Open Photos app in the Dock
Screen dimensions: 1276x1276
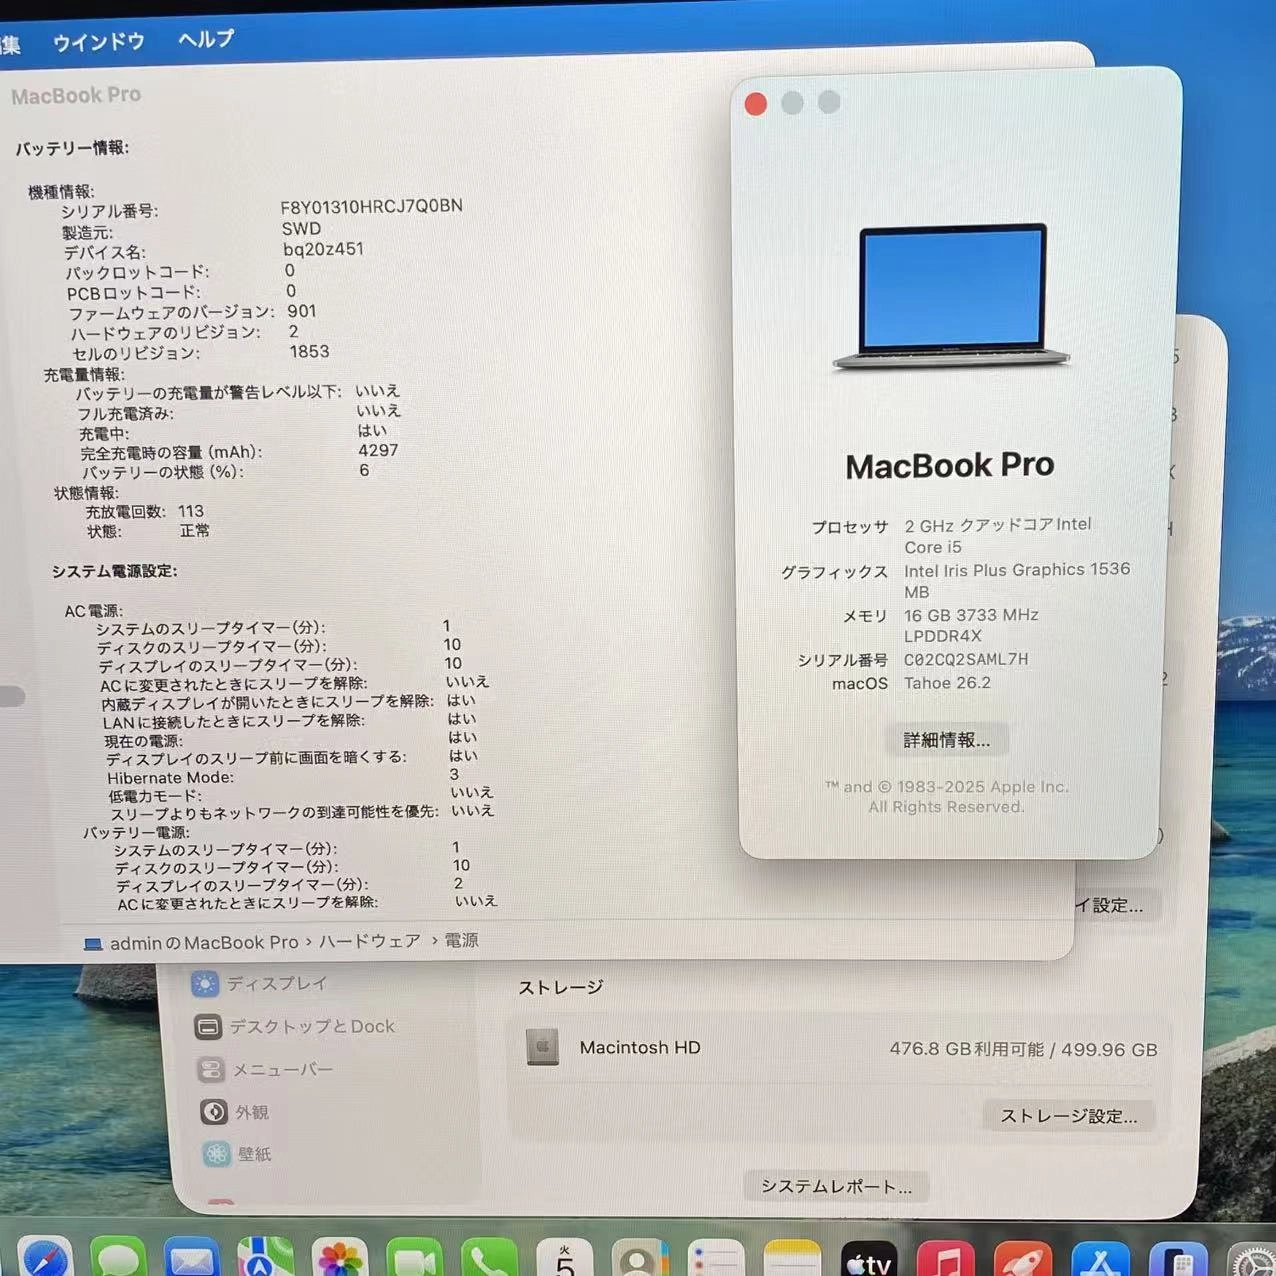340,1259
